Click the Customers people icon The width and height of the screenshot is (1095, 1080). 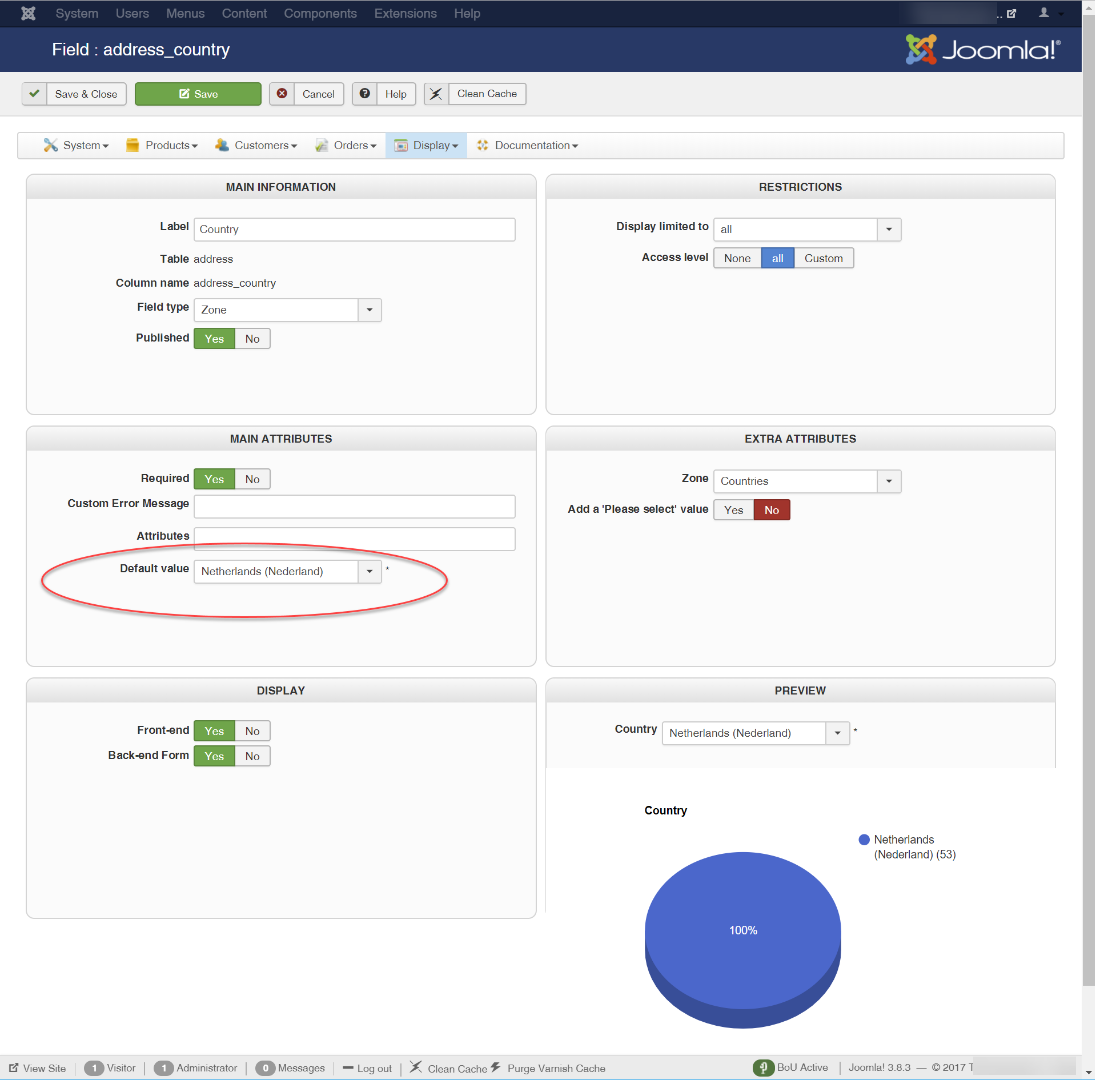(221, 145)
